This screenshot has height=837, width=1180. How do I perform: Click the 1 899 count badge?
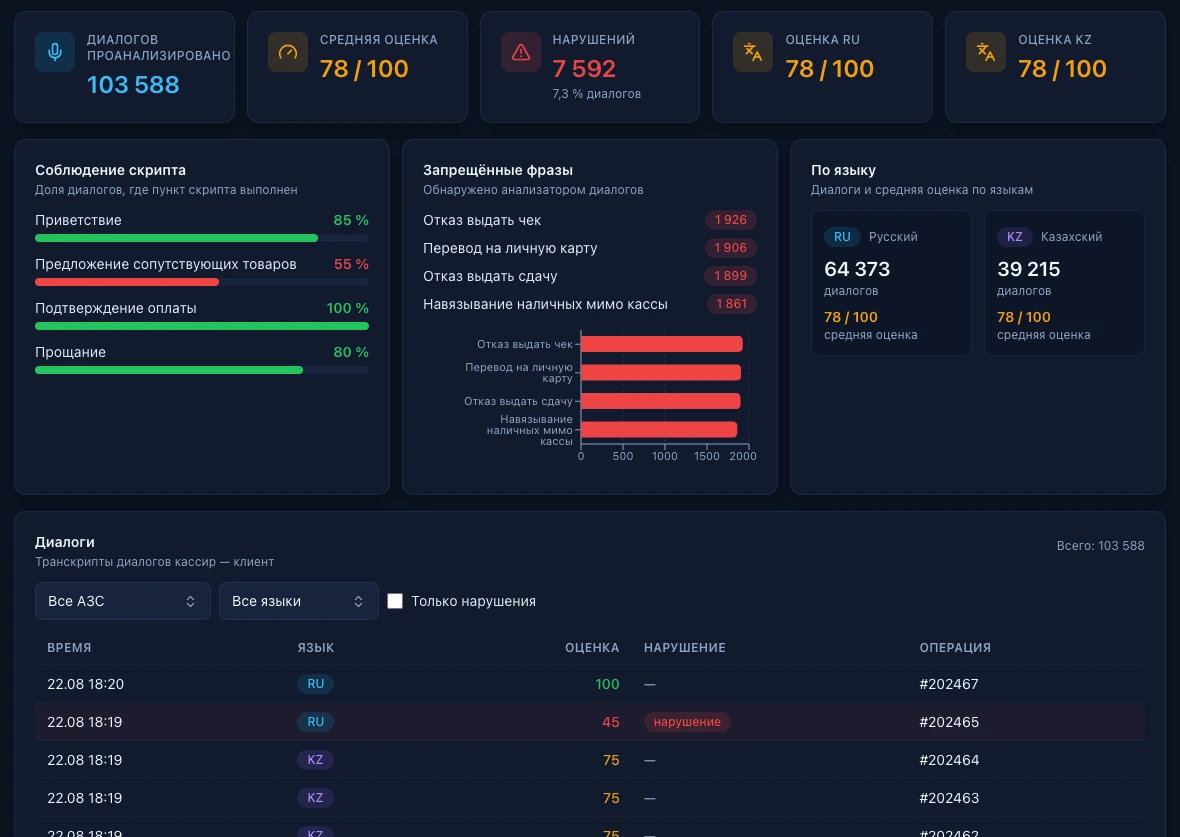[731, 275]
